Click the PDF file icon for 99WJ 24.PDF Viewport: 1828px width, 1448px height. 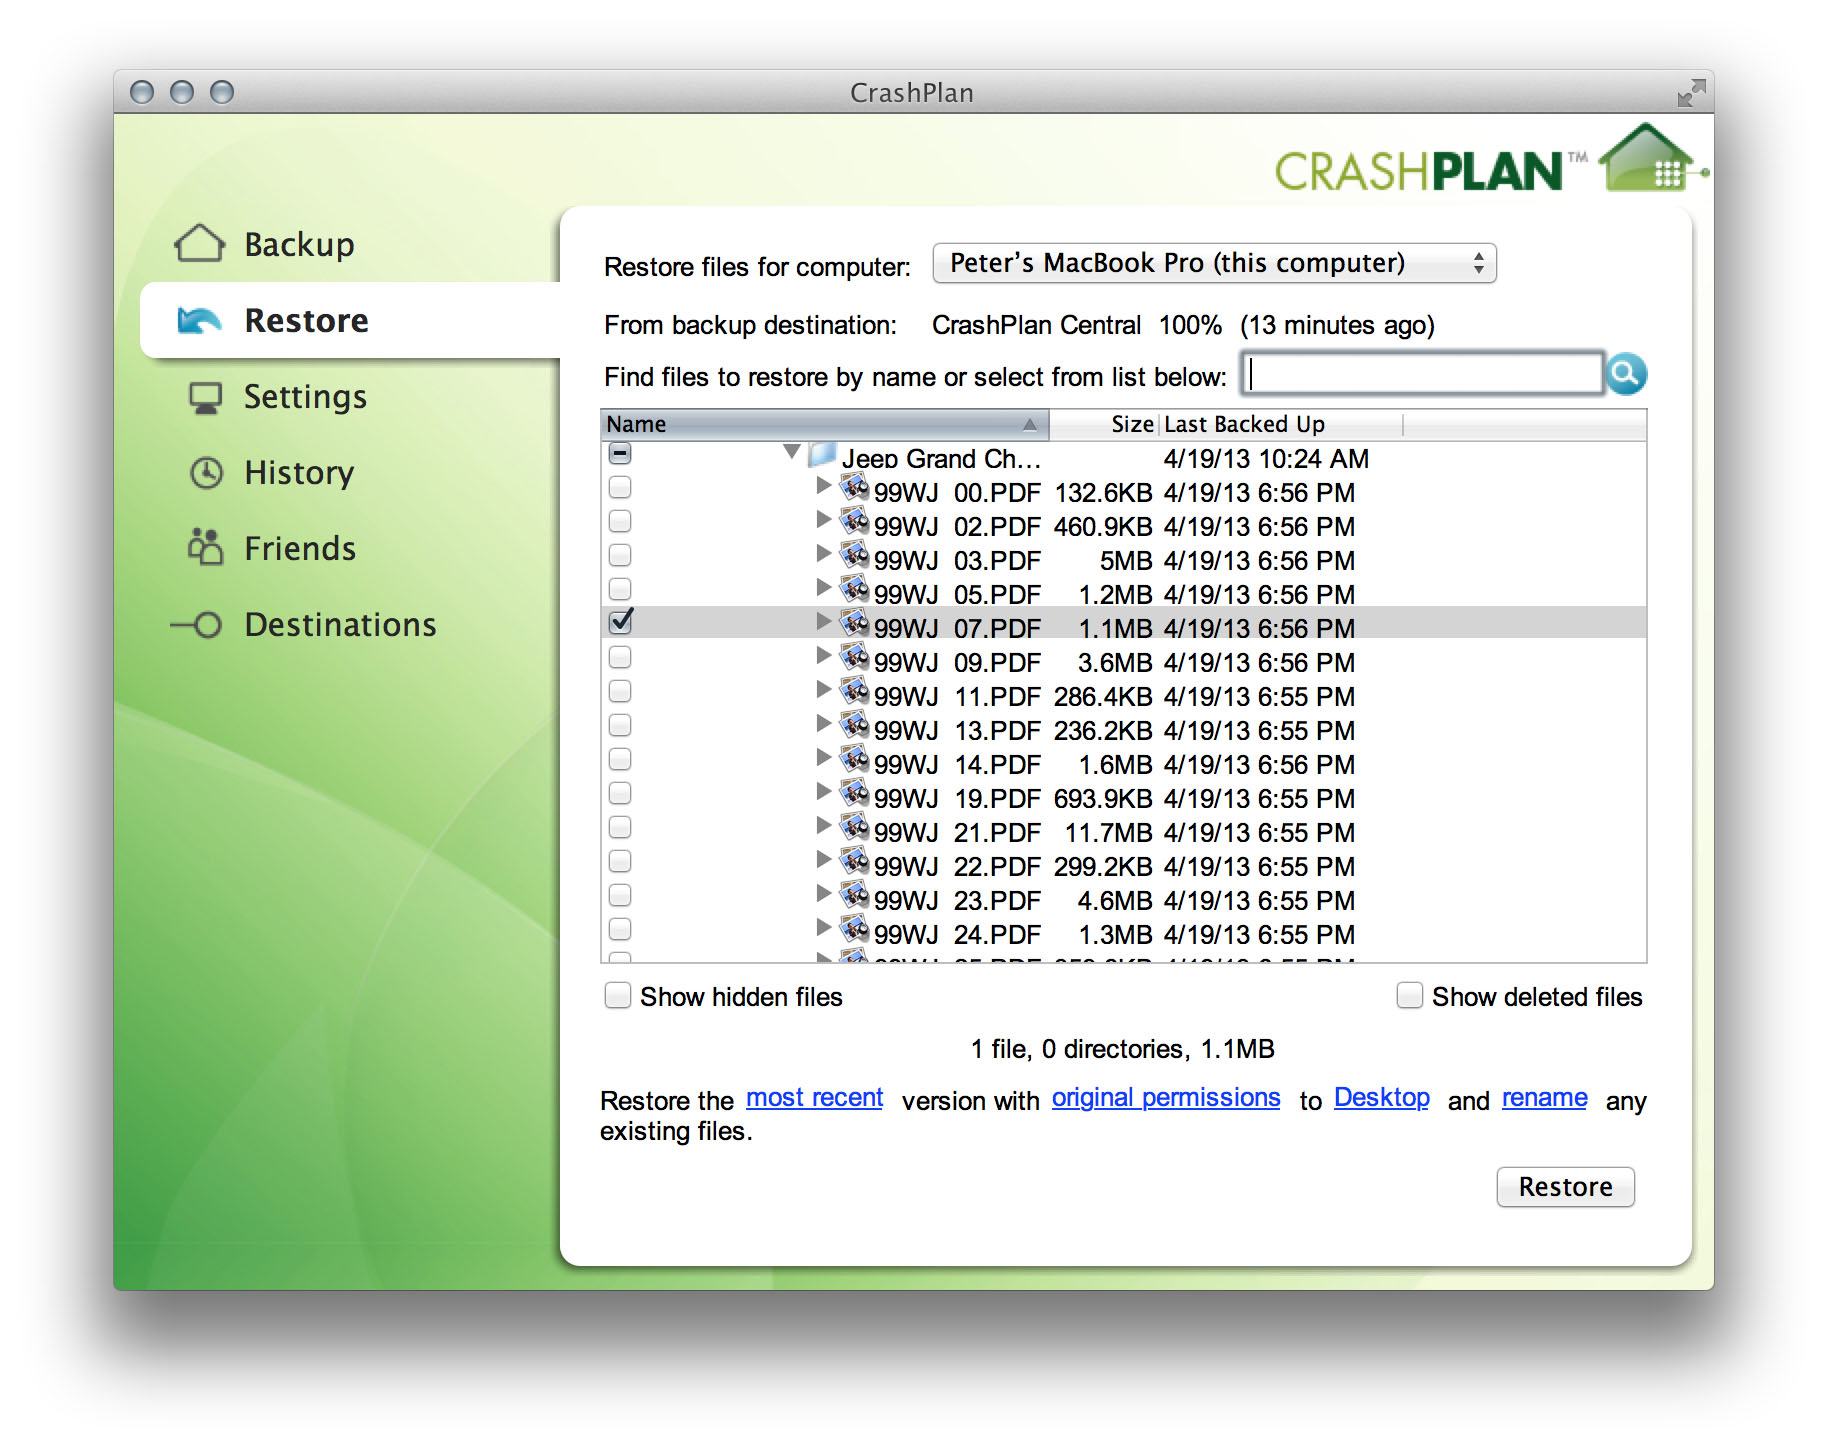click(x=854, y=929)
